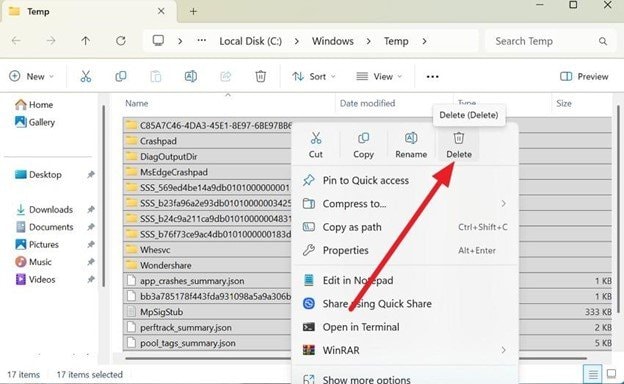Toggle the Preview pane
Screen dimensions: 624x384
point(584,76)
